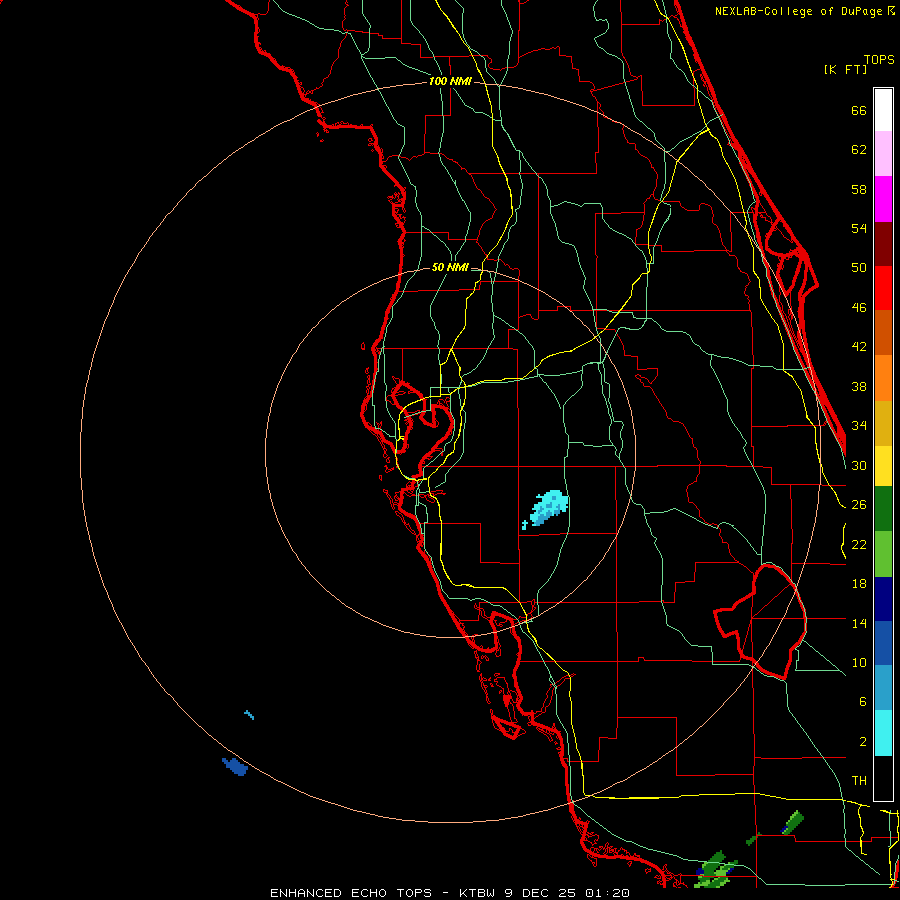Click the diagonal green streak echo lower right

tap(793, 822)
